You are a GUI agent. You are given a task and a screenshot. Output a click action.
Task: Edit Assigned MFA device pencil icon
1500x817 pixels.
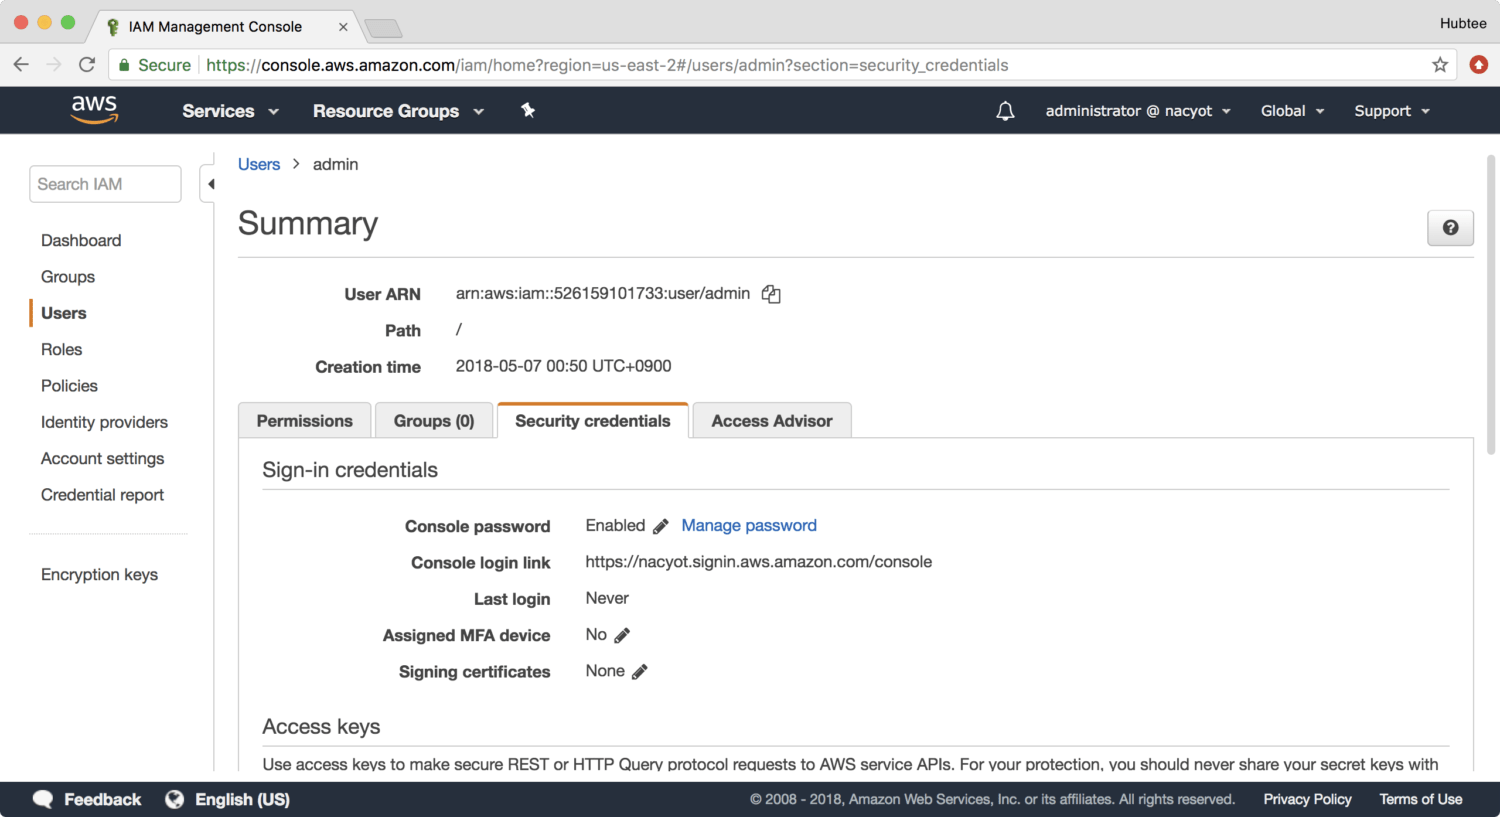click(x=622, y=635)
